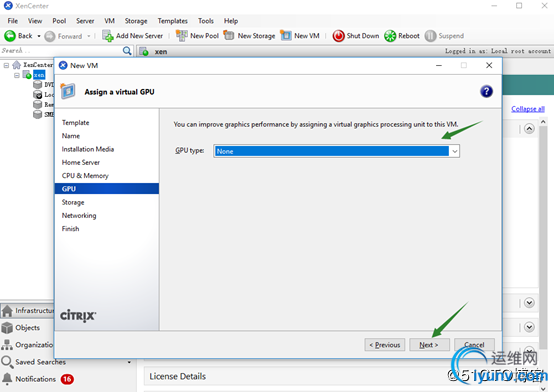This screenshot has height=392, width=554.
Task: Click the New Pool toolbar icon
Action: tap(182, 36)
